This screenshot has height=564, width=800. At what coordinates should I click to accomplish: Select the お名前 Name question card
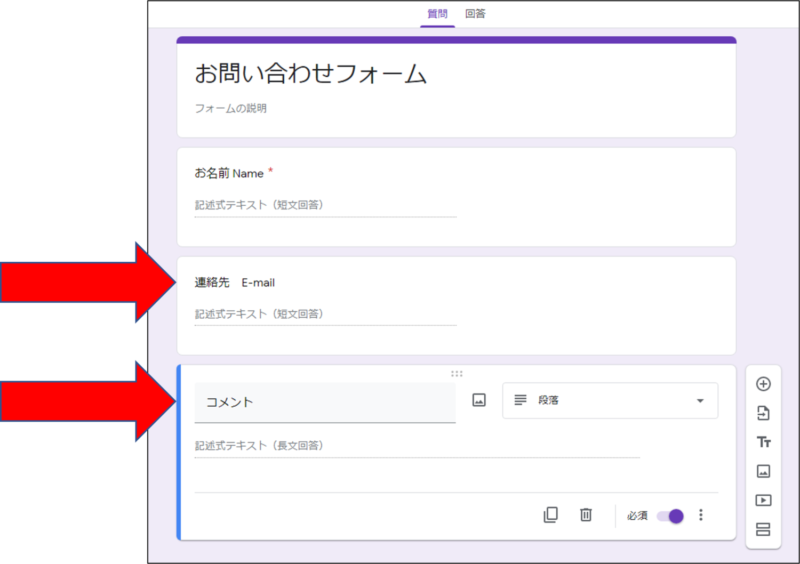pos(456,197)
